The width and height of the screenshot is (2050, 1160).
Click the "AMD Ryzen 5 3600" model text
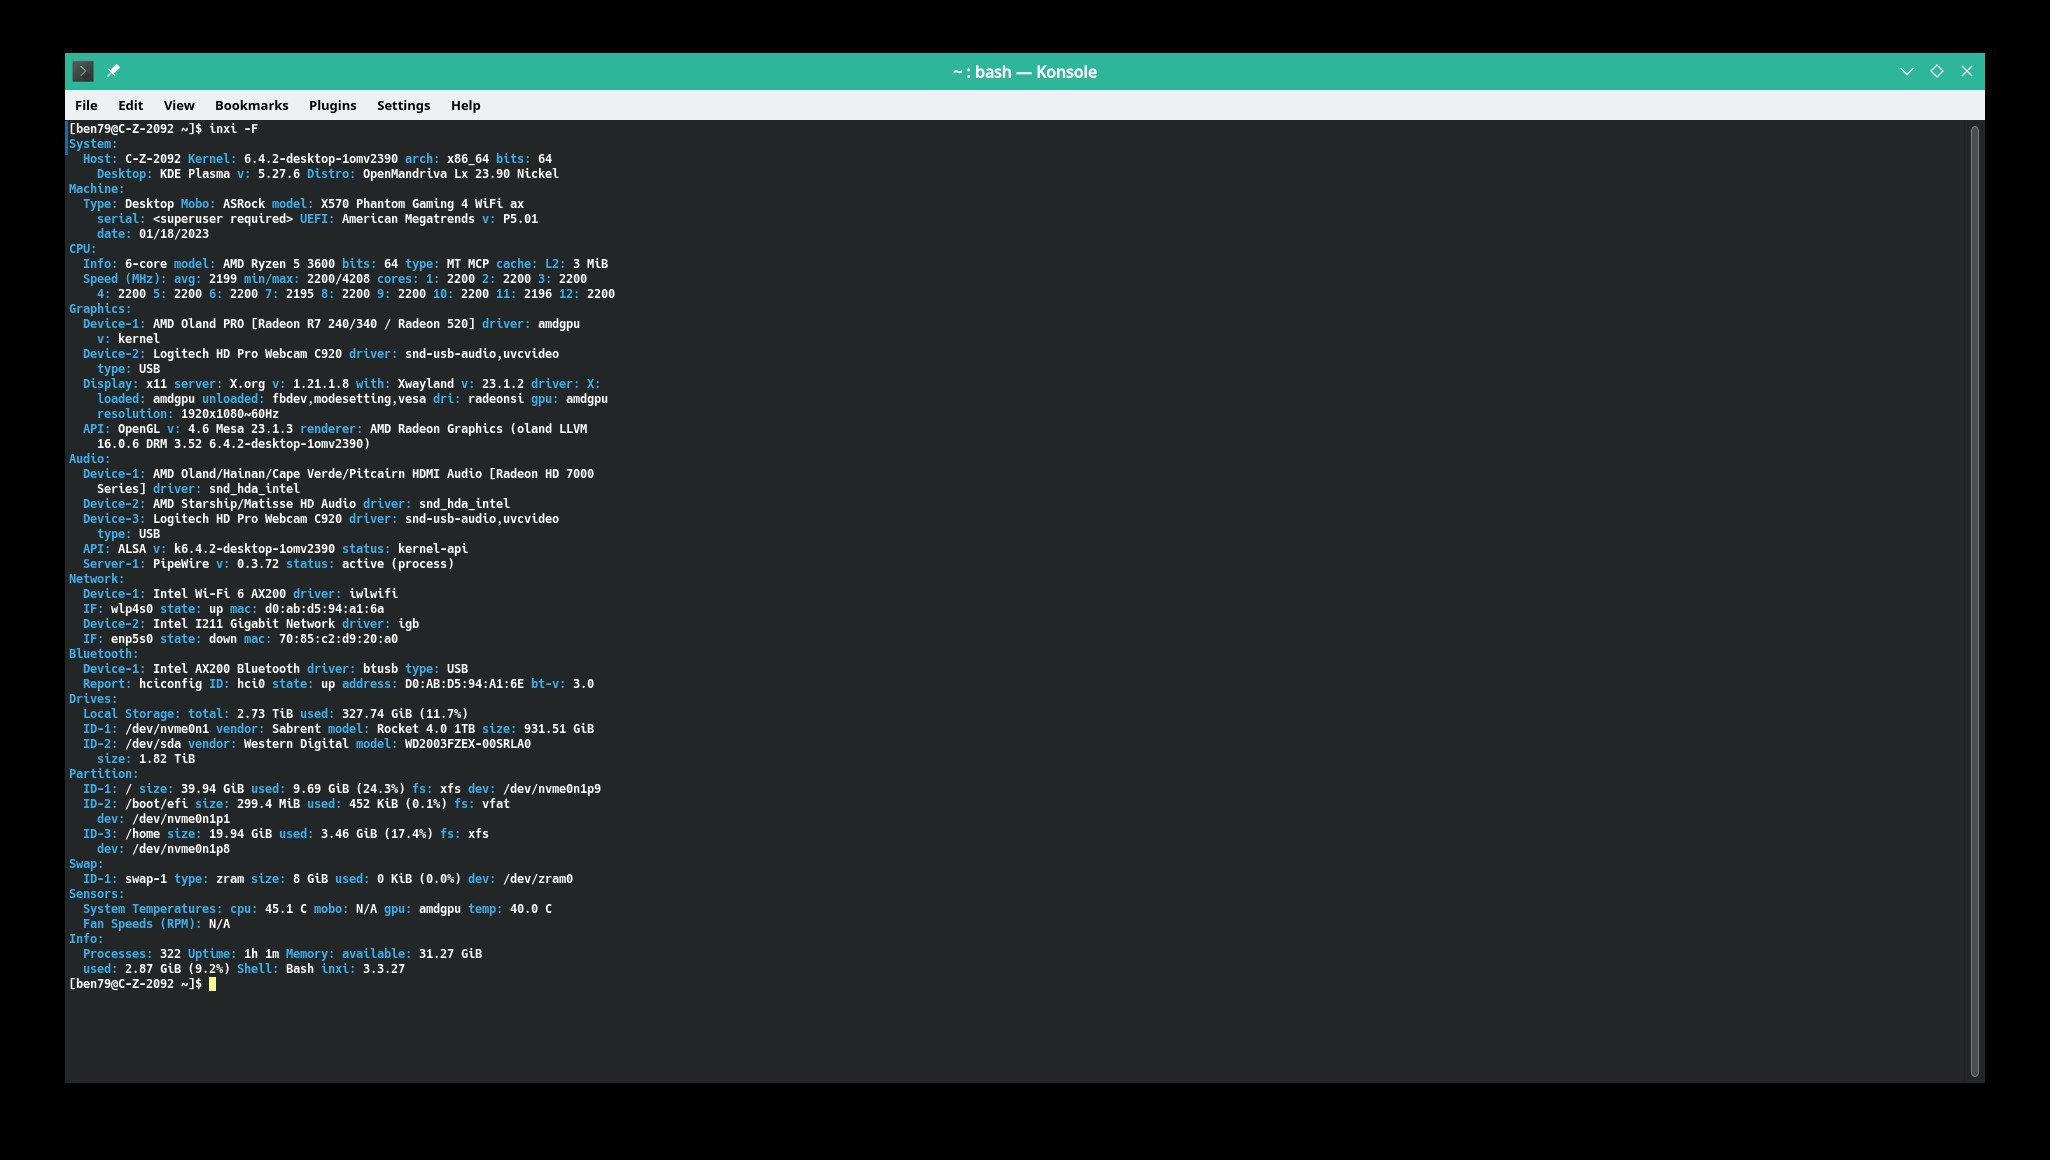[x=278, y=264]
